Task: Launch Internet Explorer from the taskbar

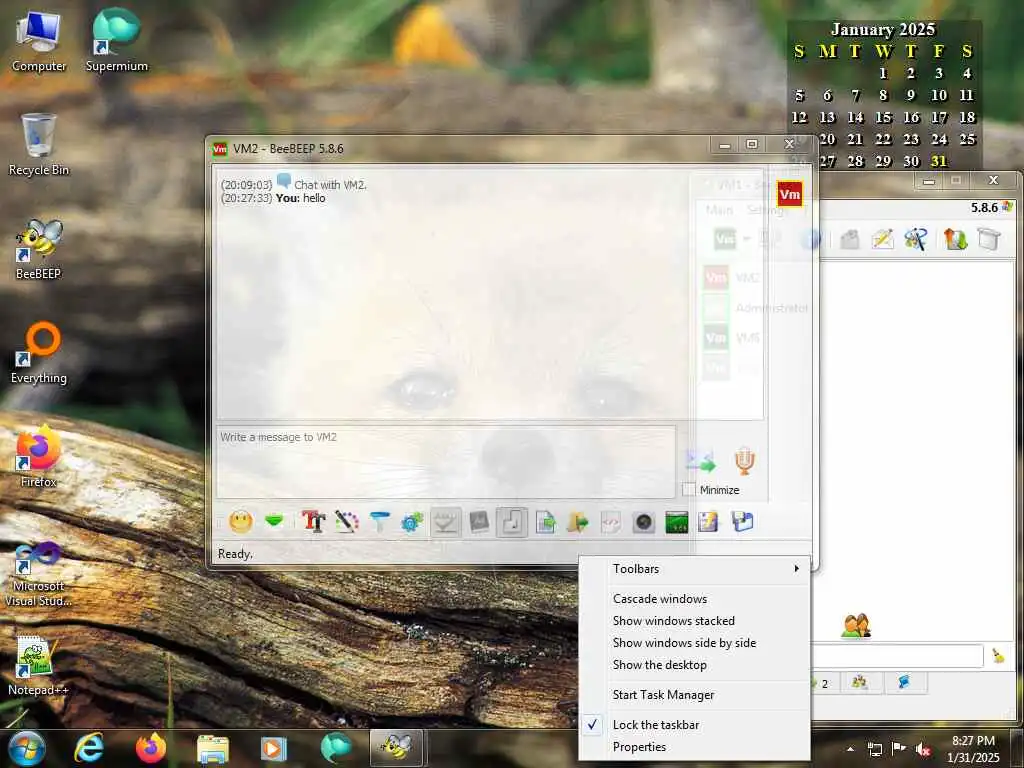Action: pos(89,748)
